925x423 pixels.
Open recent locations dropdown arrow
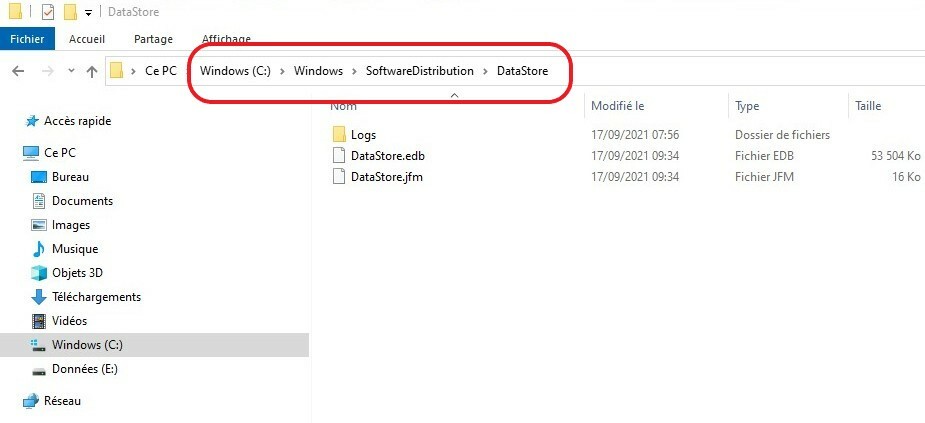pyautogui.click(x=71, y=71)
